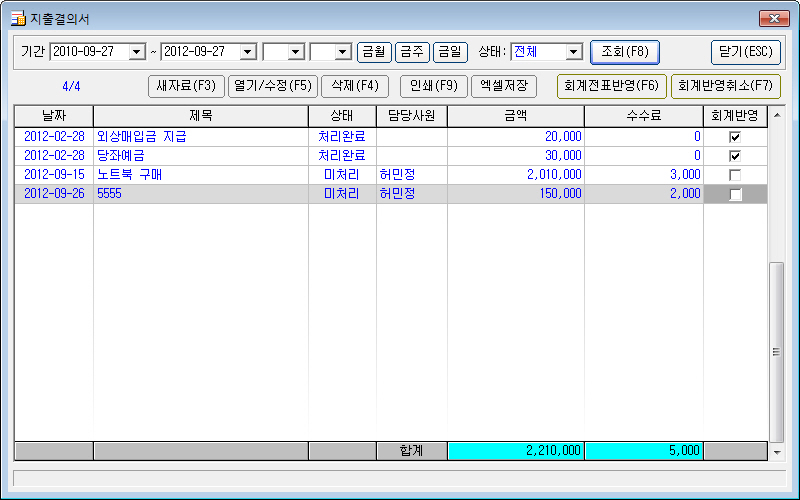Create new record with 새자료(F3)
This screenshot has height=500, width=800.
click(186, 86)
